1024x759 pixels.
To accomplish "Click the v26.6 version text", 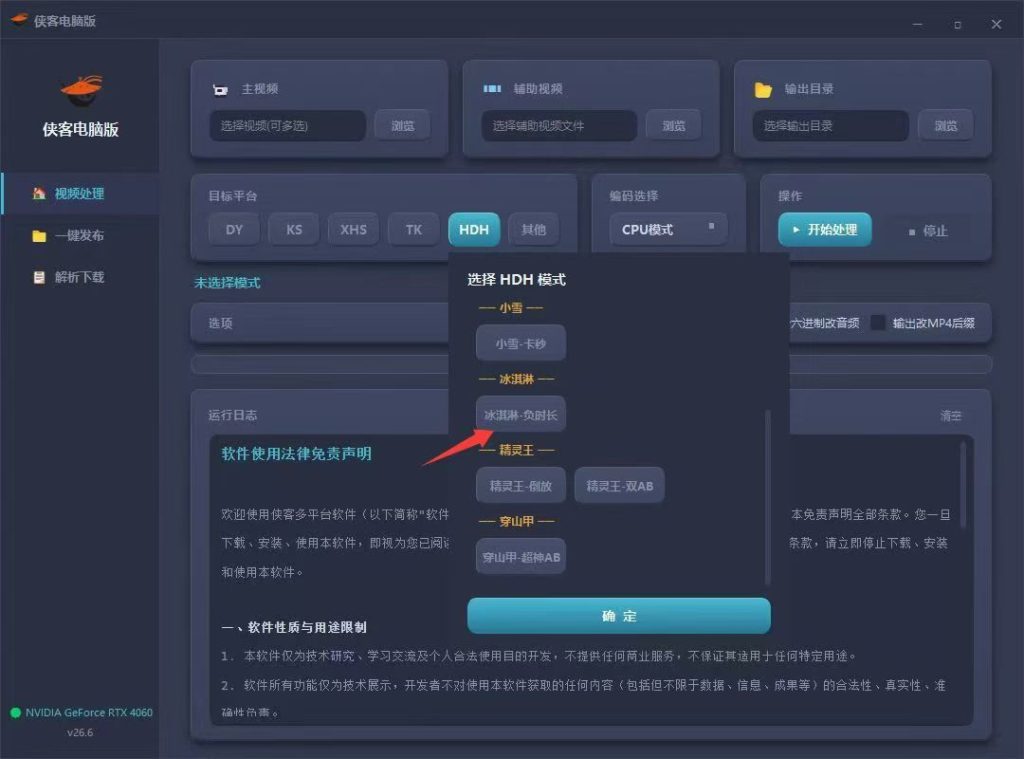I will [x=80, y=732].
